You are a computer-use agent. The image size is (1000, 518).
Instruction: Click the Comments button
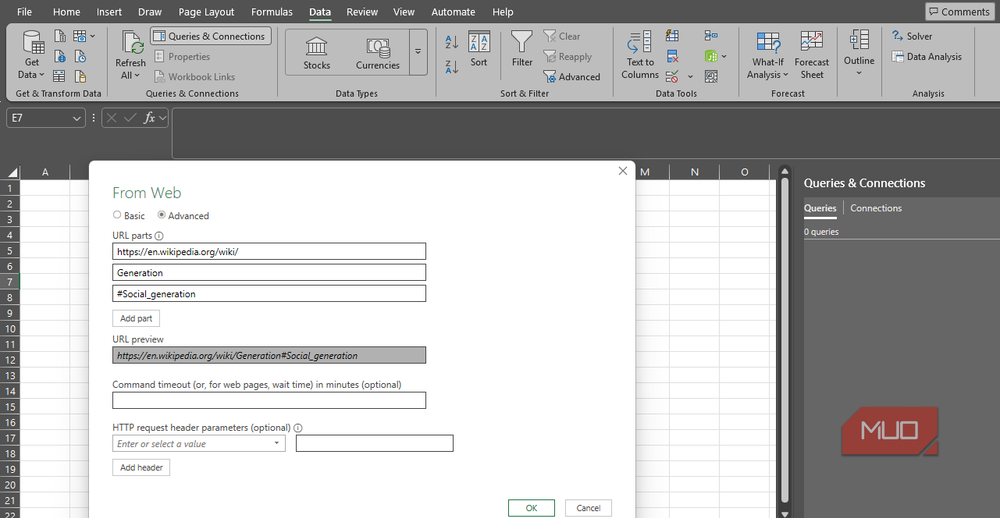click(959, 11)
